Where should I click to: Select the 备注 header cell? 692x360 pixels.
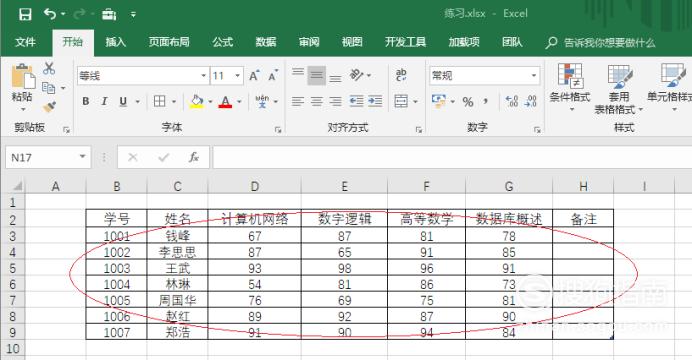(583, 219)
